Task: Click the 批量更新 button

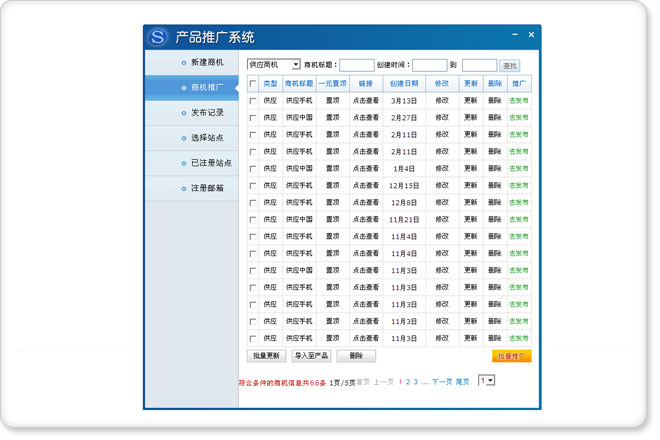Action: (267, 356)
